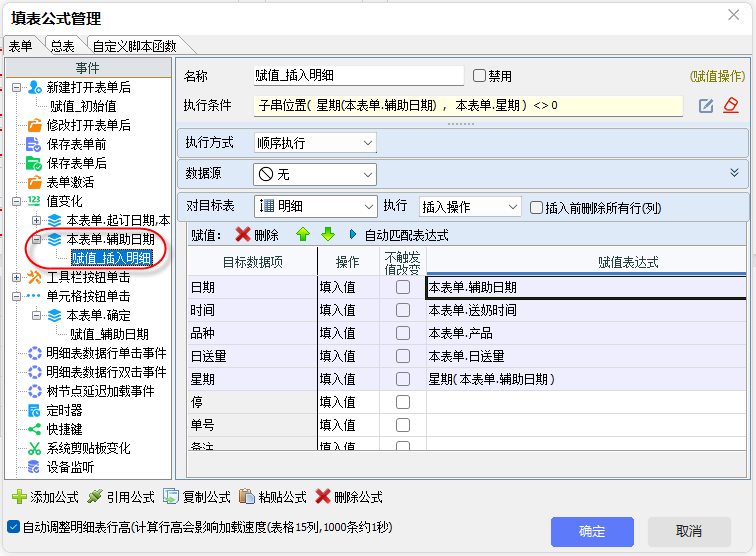Click cell 星期(本表单.辅助日期) expression

(586, 380)
